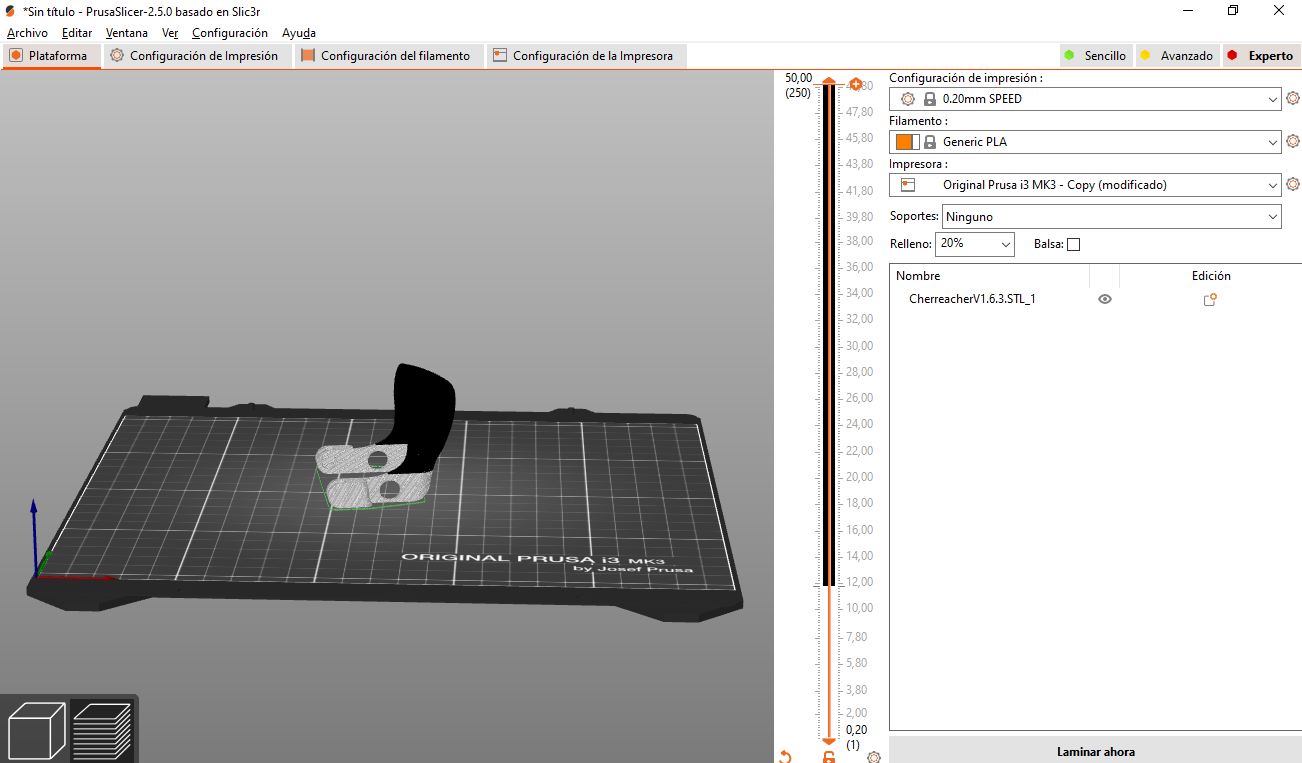Open filament settings gear next to Generic PLA
The image size is (1302, 763).
[1292, 142]
